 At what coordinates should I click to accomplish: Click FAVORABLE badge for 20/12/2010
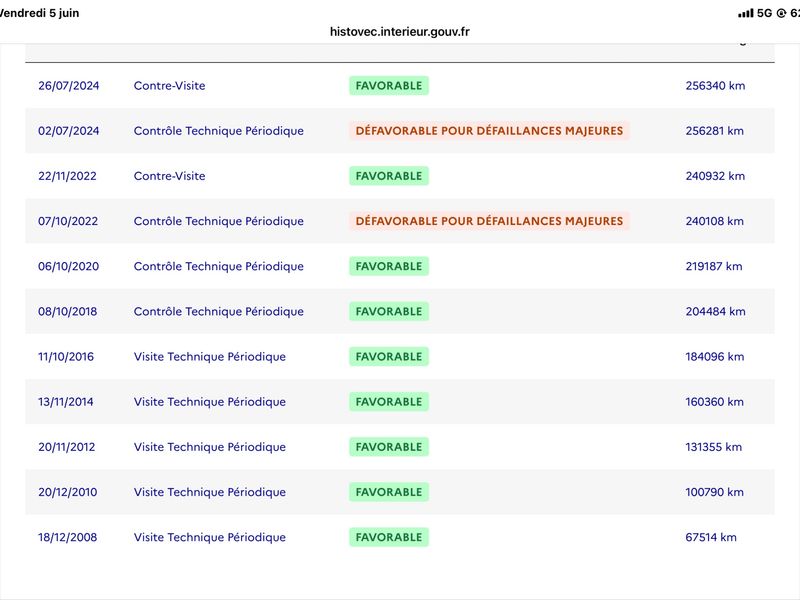(x=389, y=492)
